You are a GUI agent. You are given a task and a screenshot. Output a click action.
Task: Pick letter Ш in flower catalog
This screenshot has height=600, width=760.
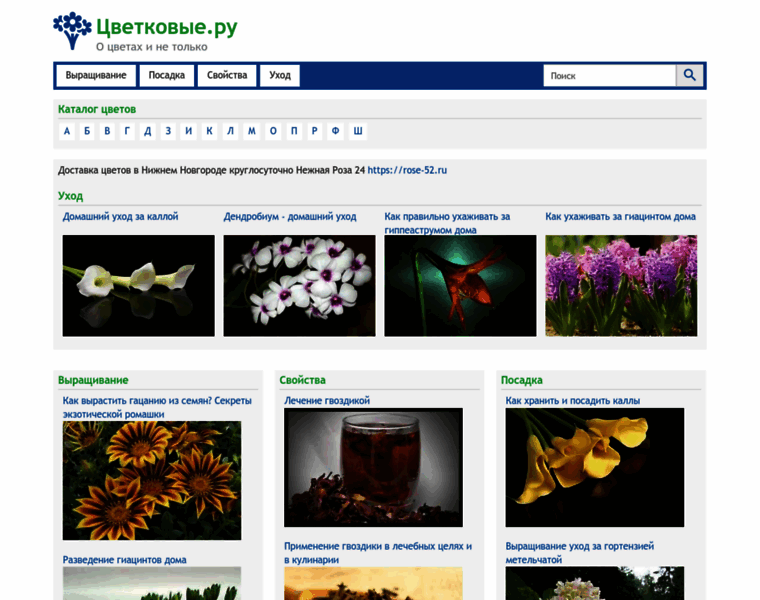click(358, 131)
